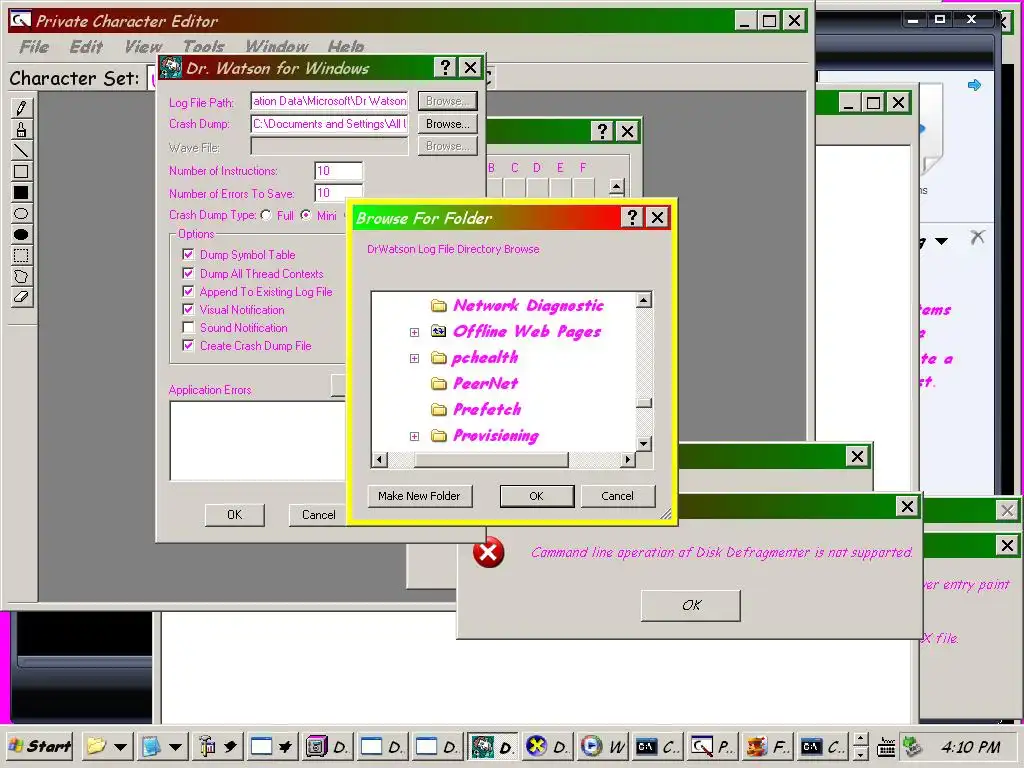The width and height of the screenshot is (1024, 768).
Task: Click OK on Disk Defragmenter error message
Action: (x=691, y=605)
